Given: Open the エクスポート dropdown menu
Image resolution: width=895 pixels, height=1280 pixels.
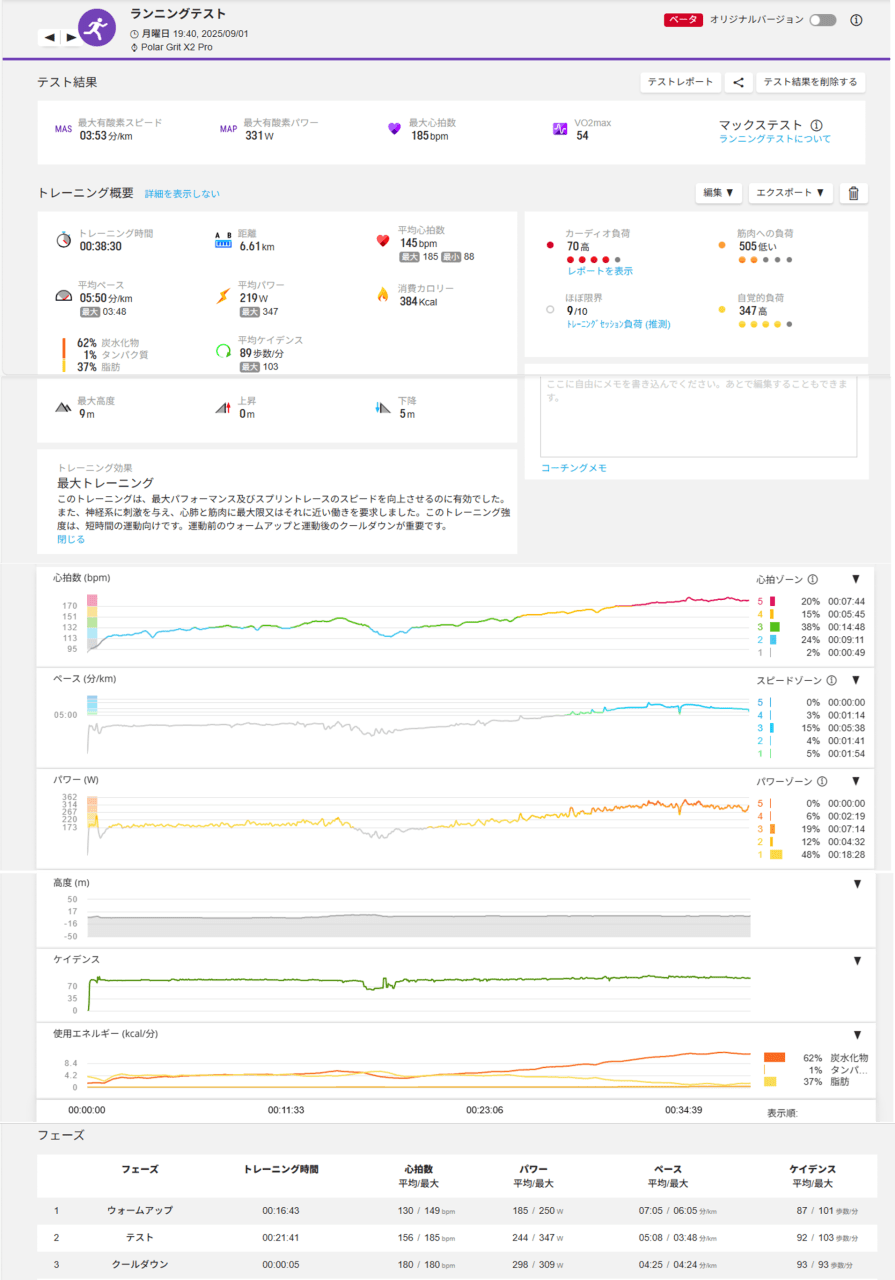Looking at the screenshot, I should click(790, 193).
